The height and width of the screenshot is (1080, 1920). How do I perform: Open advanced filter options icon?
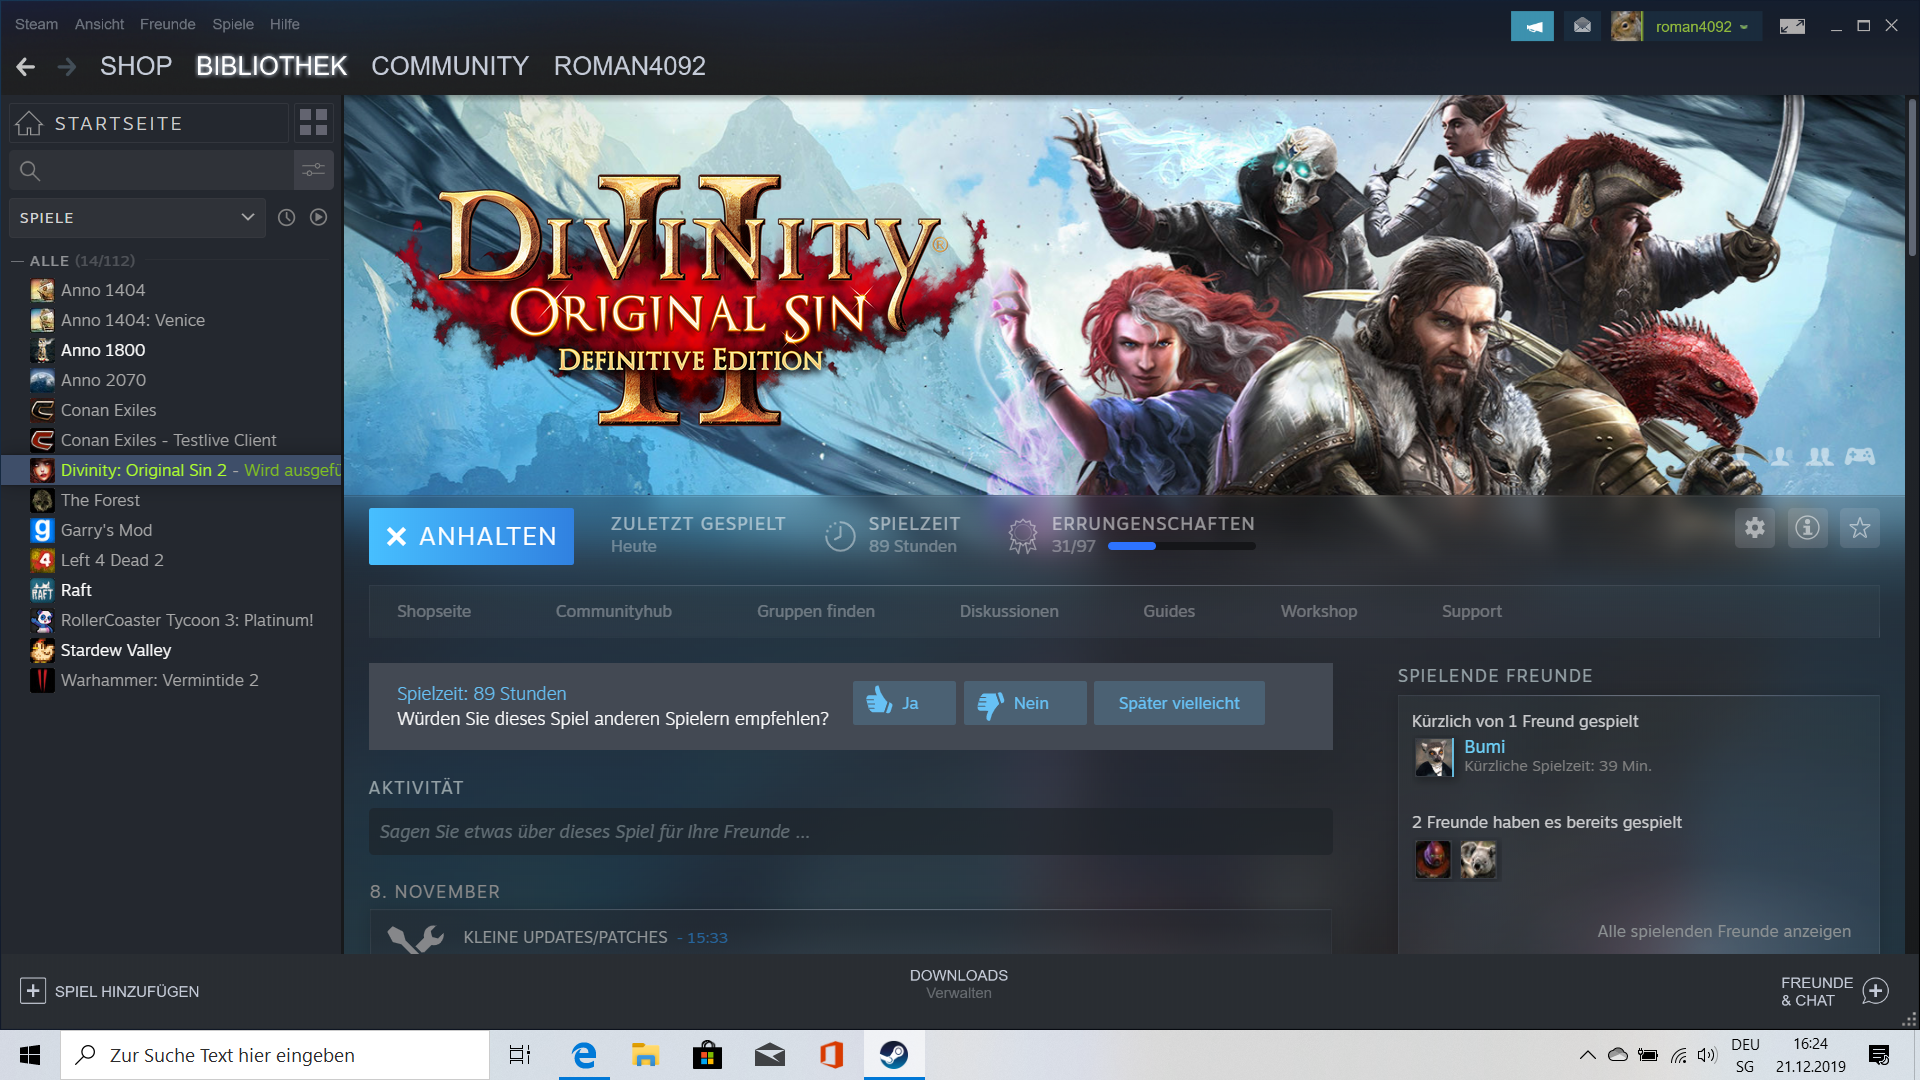pos(313,170)
